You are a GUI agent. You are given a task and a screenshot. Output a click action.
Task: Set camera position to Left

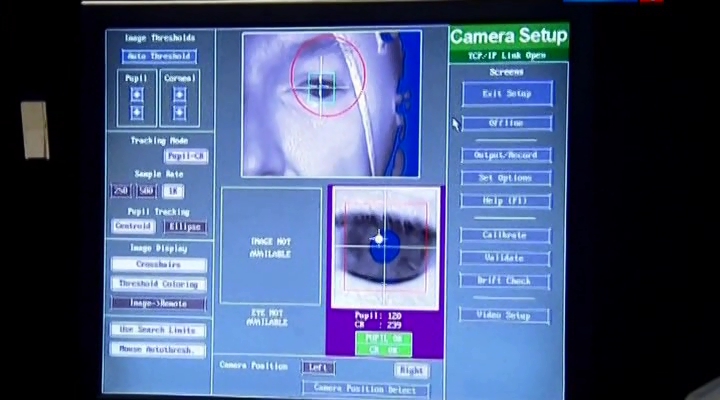318,368
